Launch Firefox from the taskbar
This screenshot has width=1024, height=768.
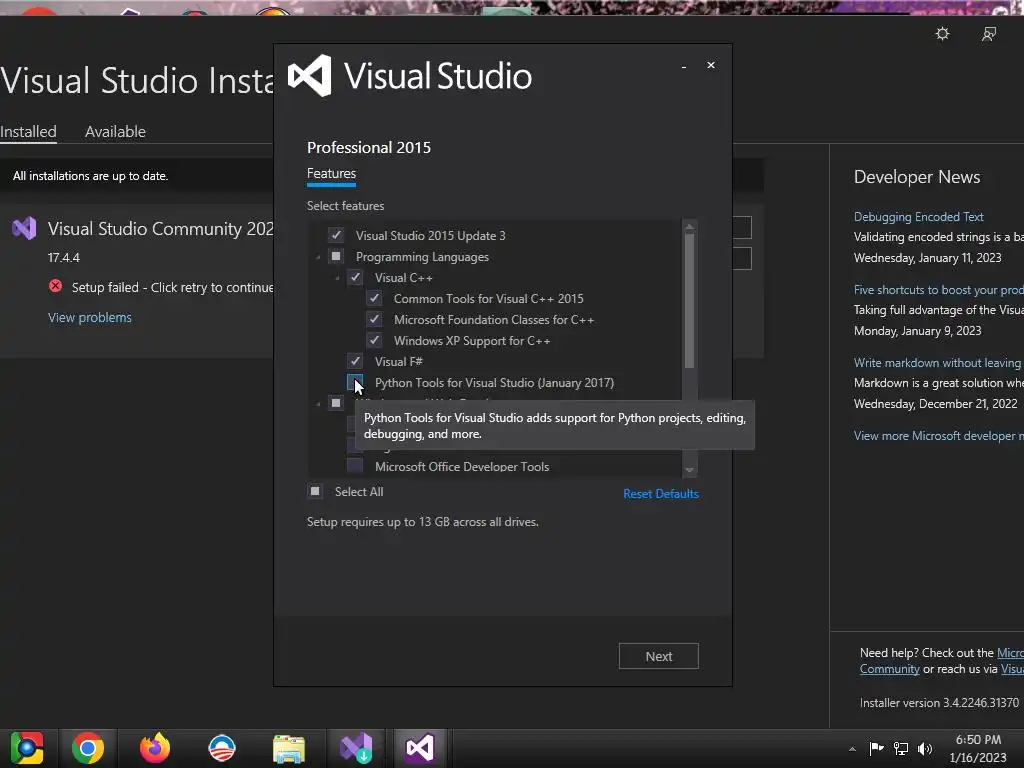coord(155,748)
